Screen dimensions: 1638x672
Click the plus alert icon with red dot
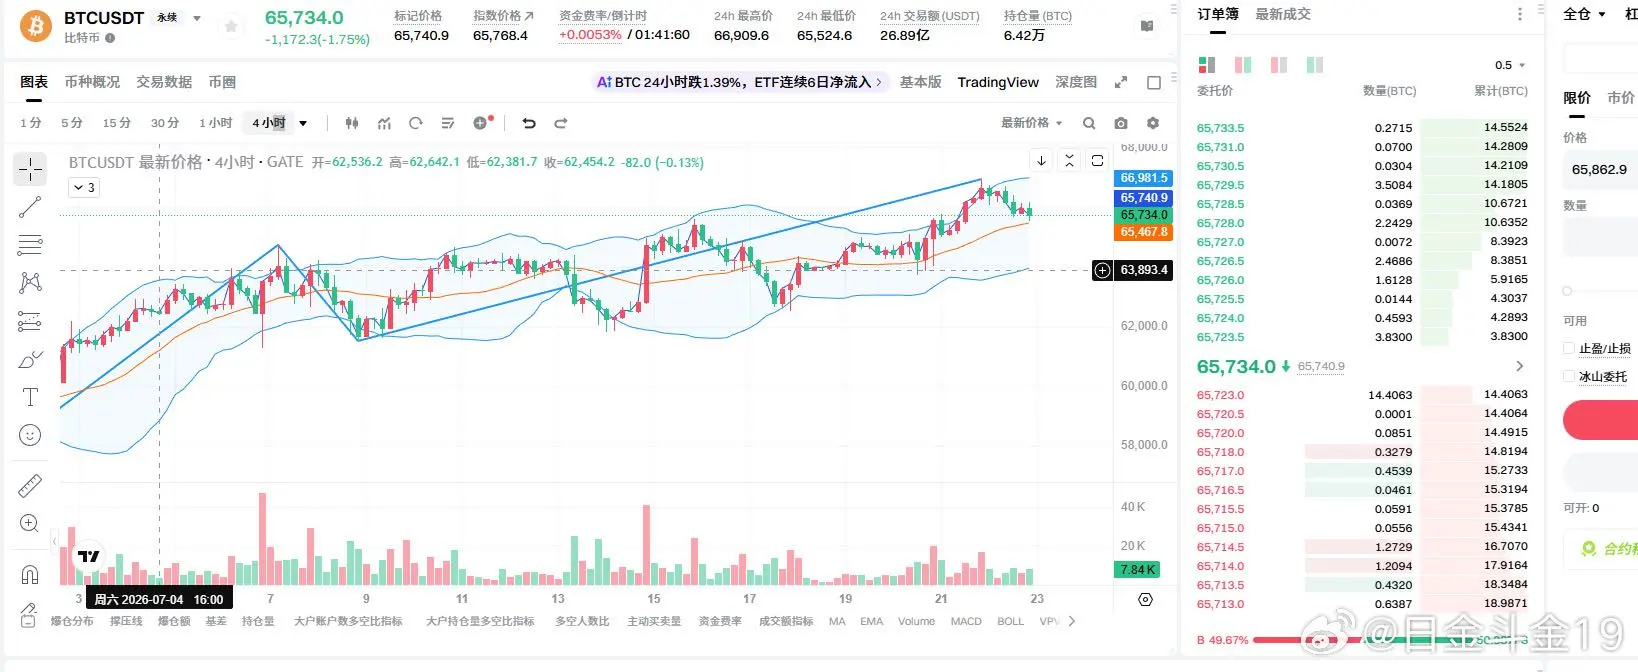tap(483, 123)
